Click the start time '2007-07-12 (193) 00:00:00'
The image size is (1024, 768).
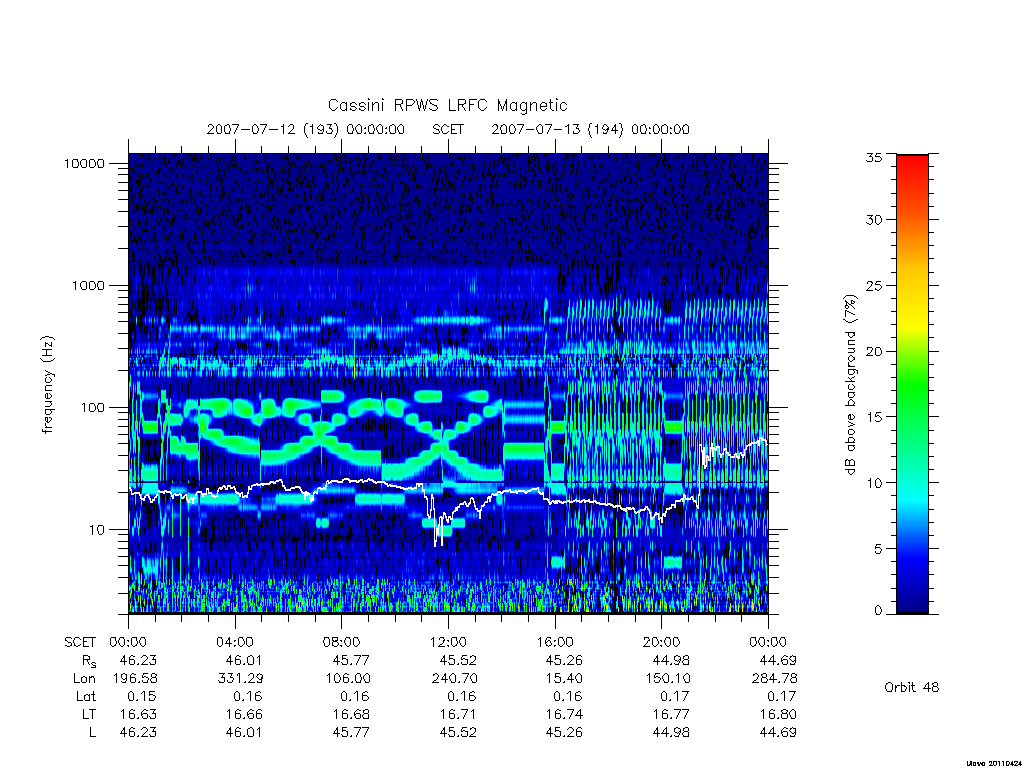click(x=306, y=129)
